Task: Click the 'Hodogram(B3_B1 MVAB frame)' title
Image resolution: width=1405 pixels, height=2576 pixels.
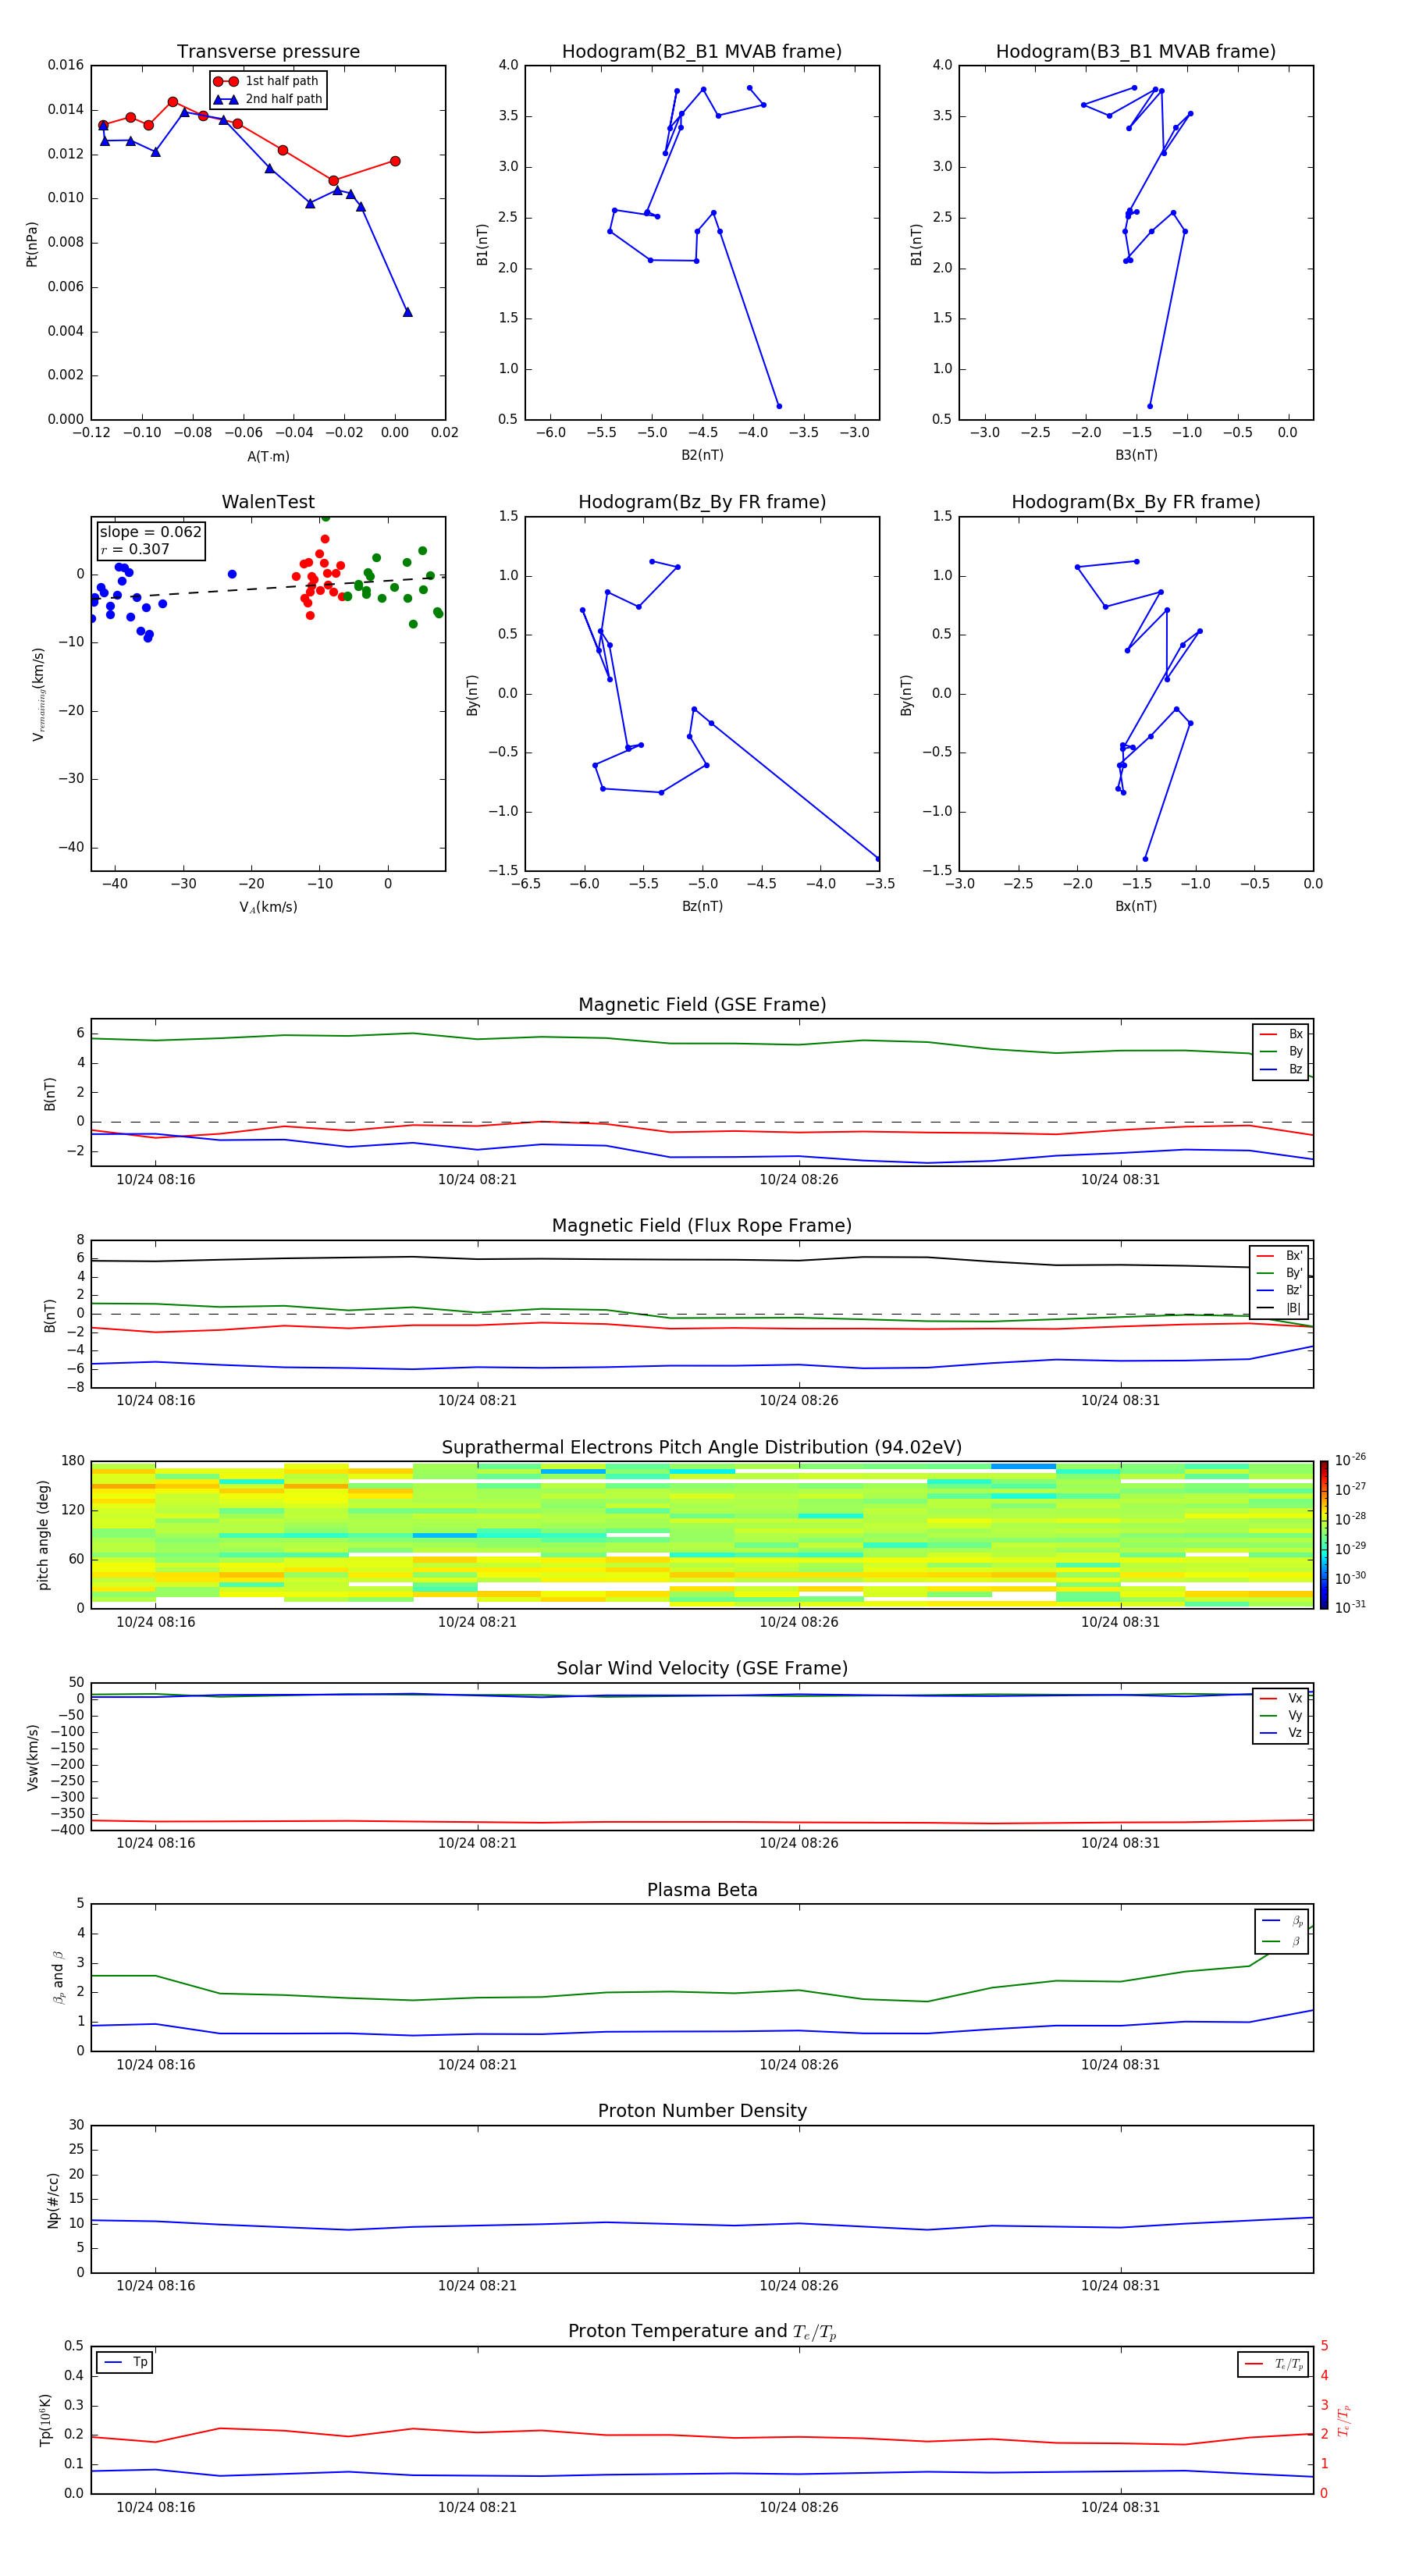Action: tap(1136, 51)
